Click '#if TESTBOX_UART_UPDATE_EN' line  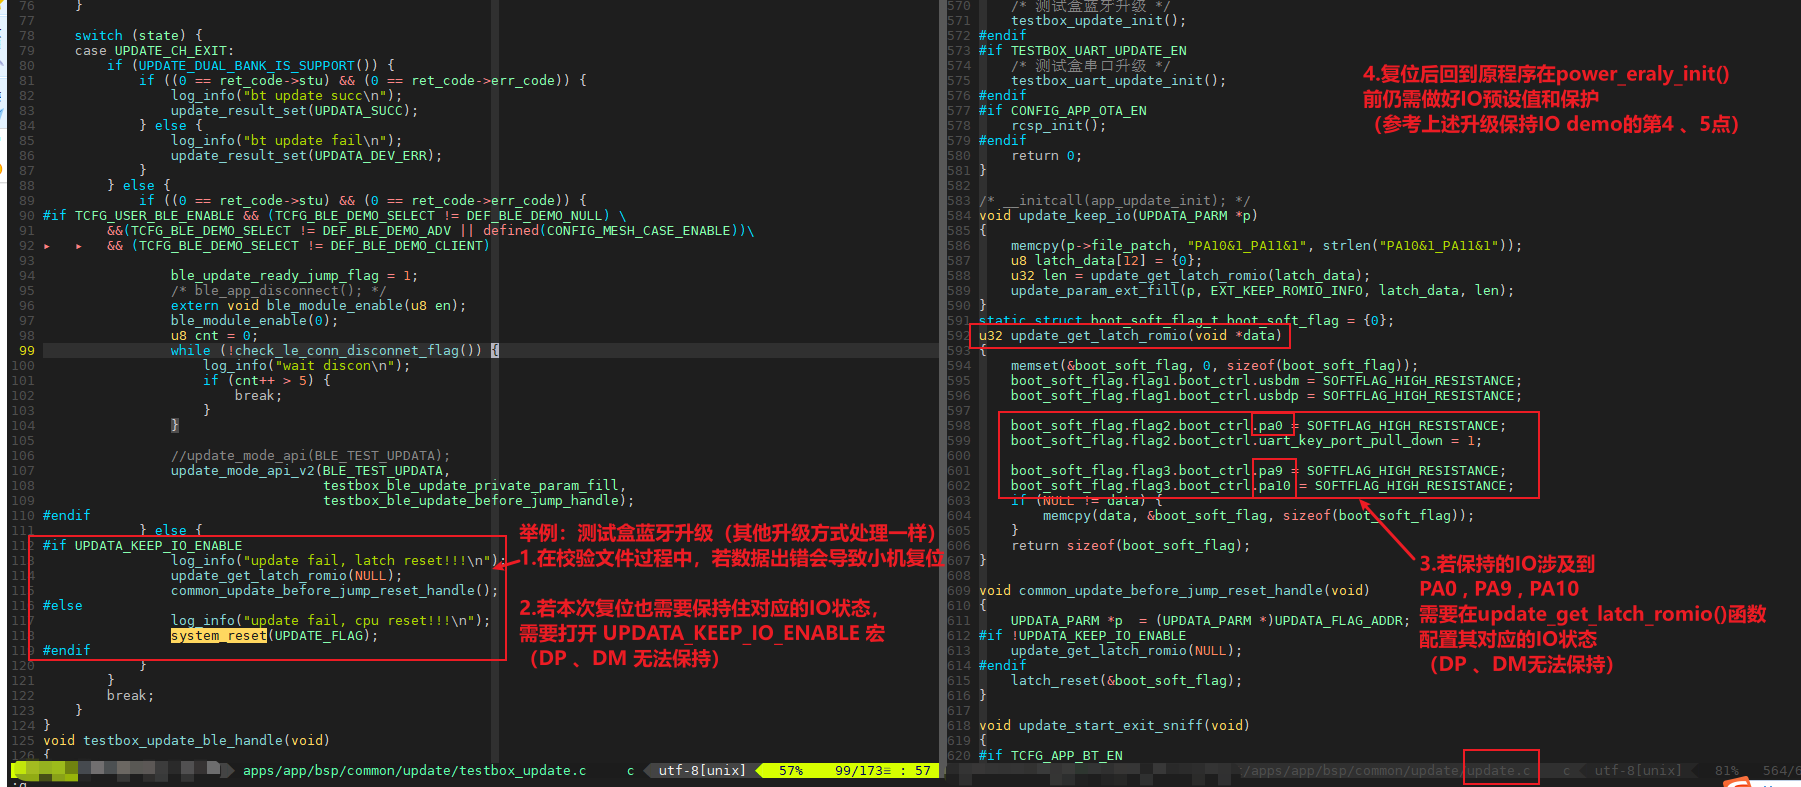coord(1082,50)
